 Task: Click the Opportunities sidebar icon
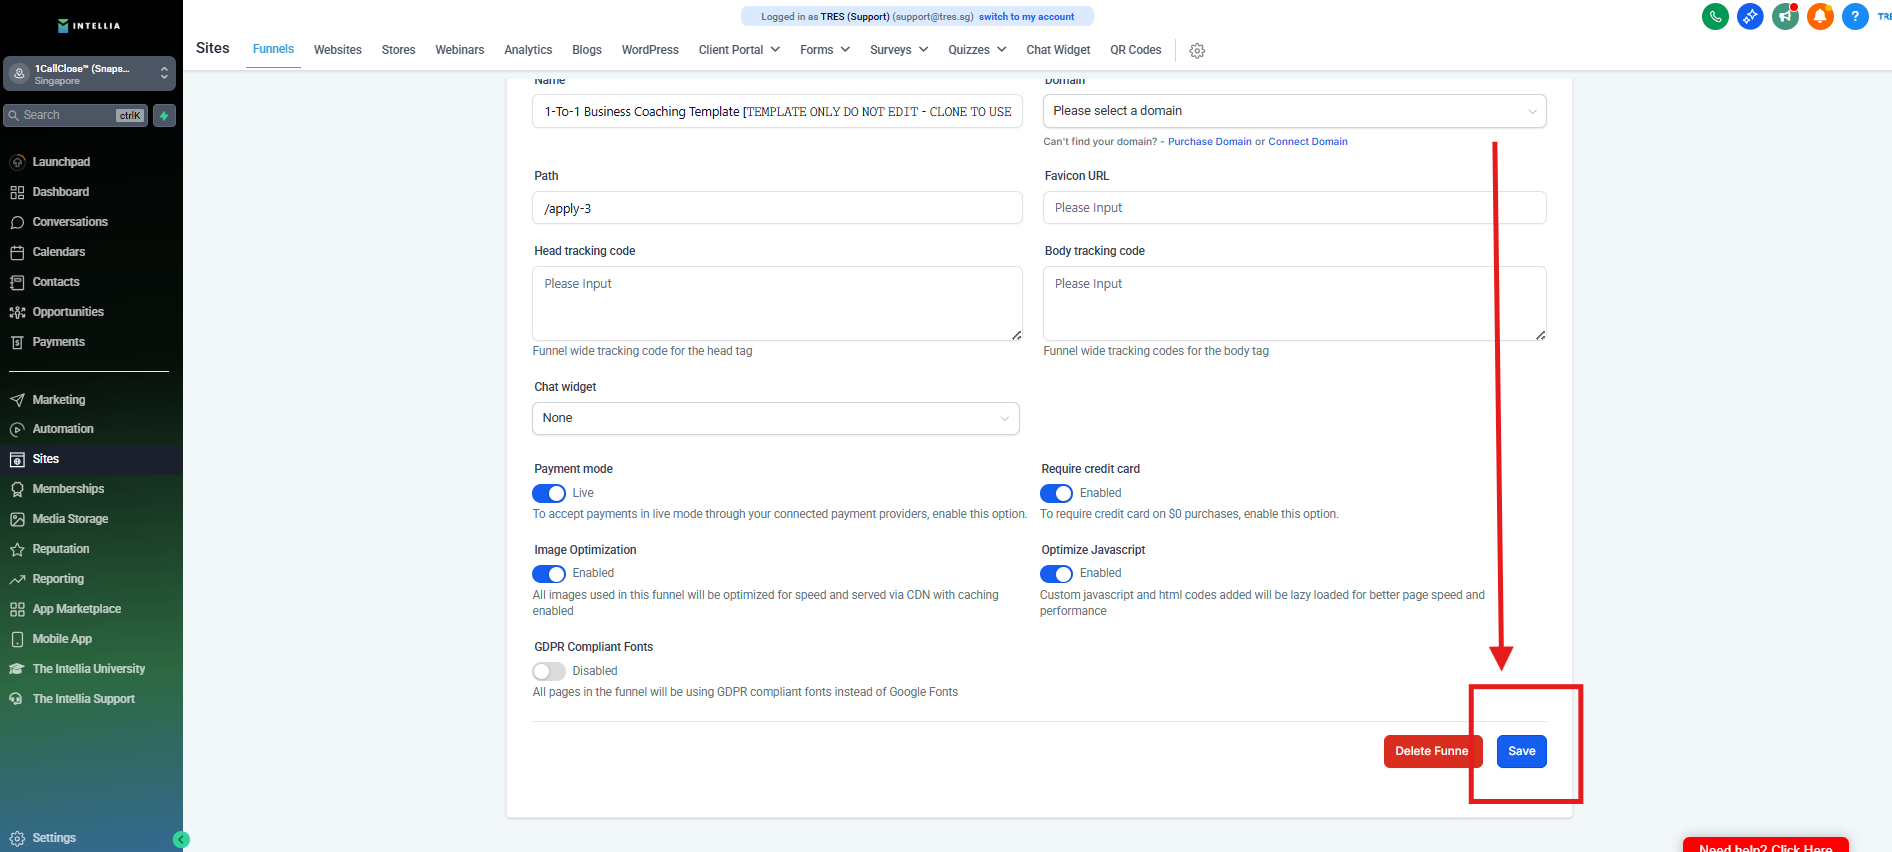pyautogui.click(x=17, y=312)
